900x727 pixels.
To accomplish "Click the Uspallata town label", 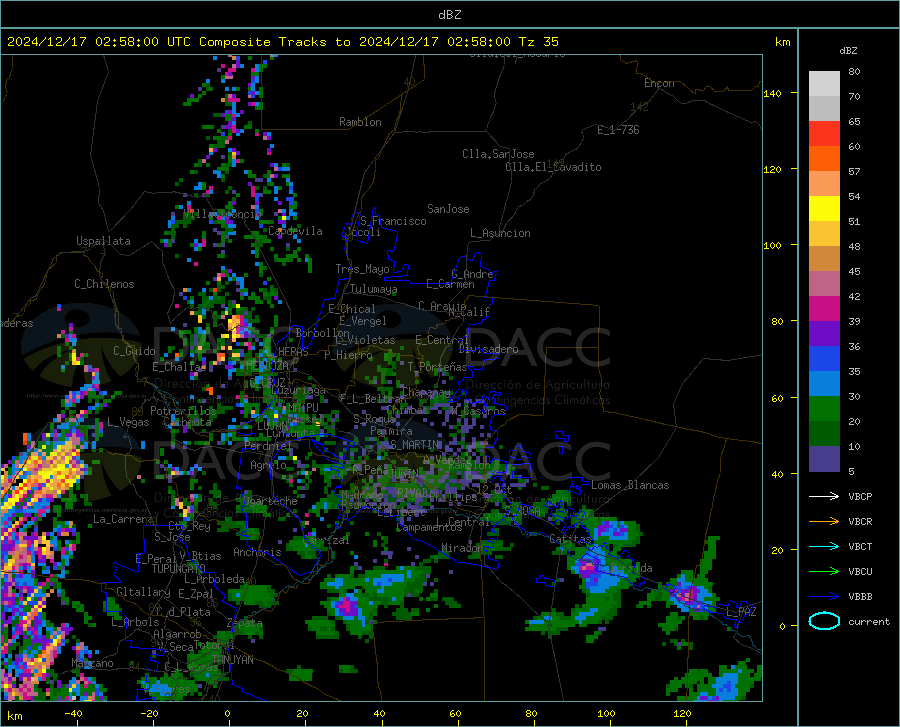I will [x=103, y=241].
